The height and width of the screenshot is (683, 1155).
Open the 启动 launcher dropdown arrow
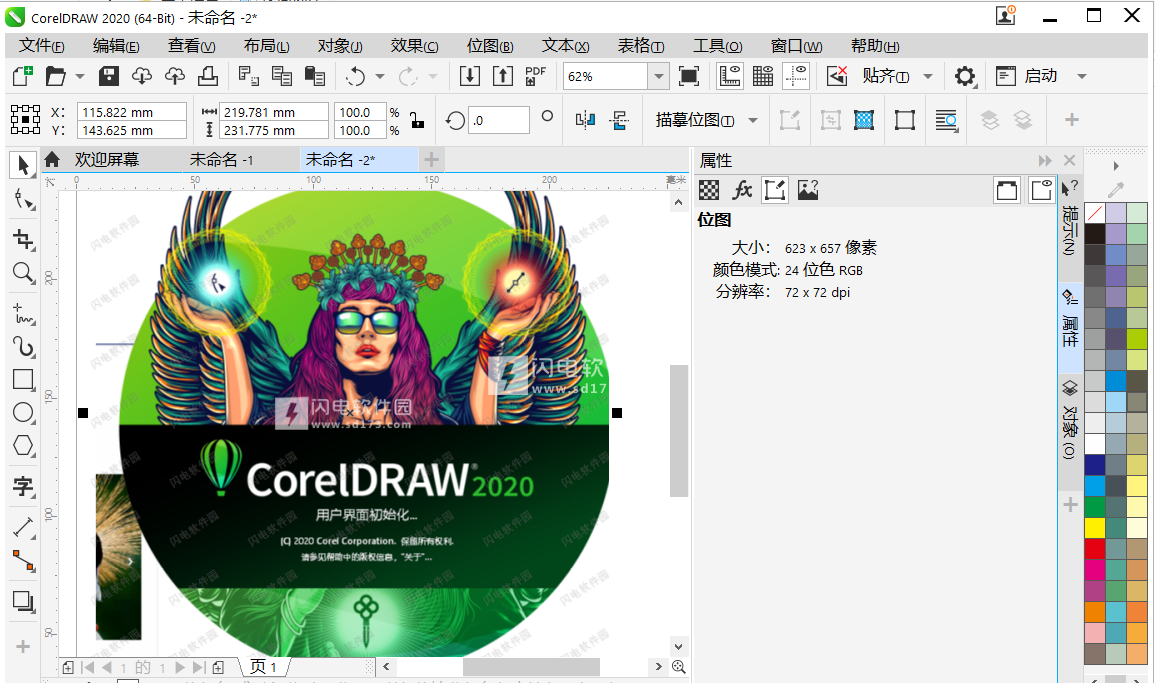click(1081, 76)
